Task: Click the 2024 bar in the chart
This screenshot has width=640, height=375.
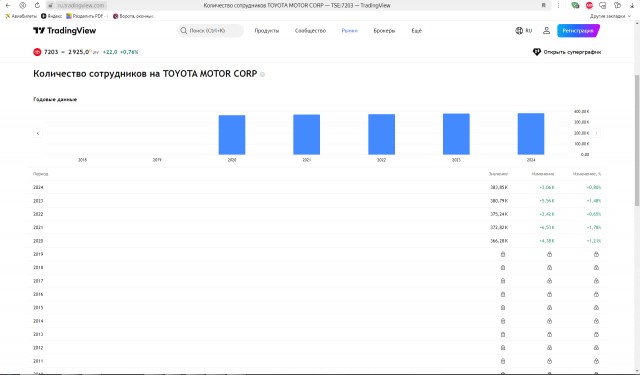Action: point(531,134)
